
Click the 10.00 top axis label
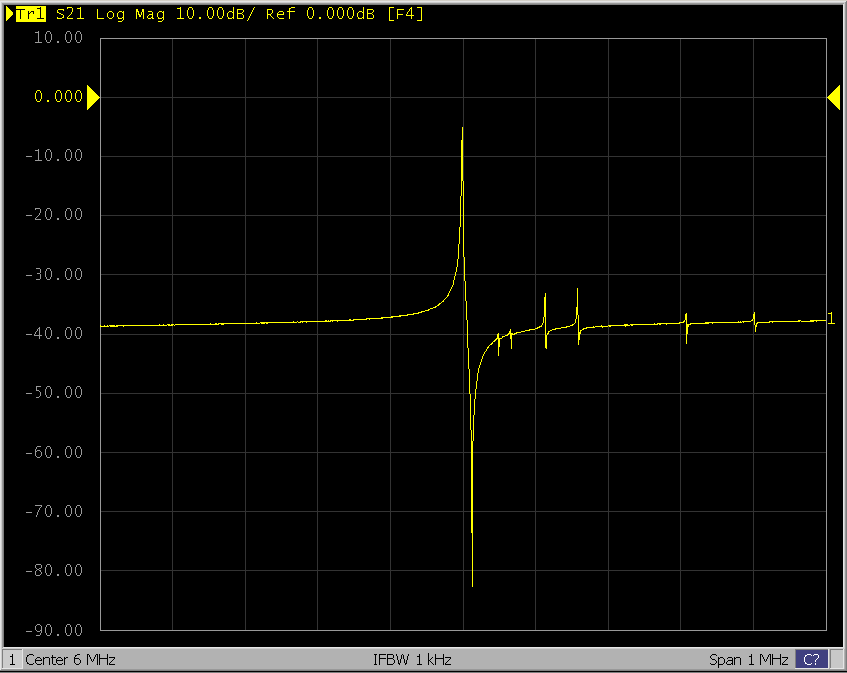(x=57, y=38)
